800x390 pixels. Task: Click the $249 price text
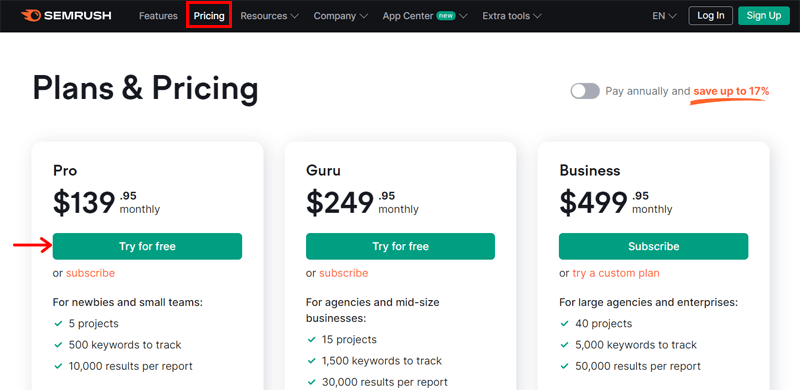click(340, 203)
